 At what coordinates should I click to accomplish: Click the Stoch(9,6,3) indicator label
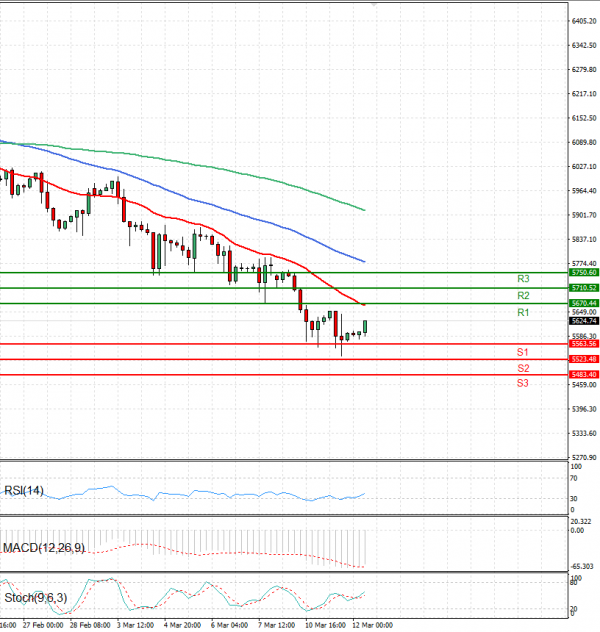[x=36, y=598]
